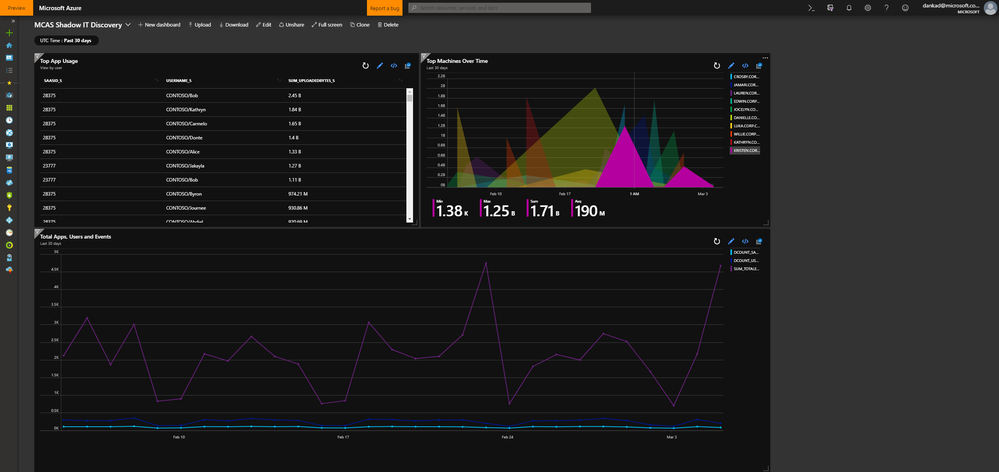999x472 pixels.
Task: Open the query code icon on the Total Apps, Users and Events tile
Action: point(745,241)
